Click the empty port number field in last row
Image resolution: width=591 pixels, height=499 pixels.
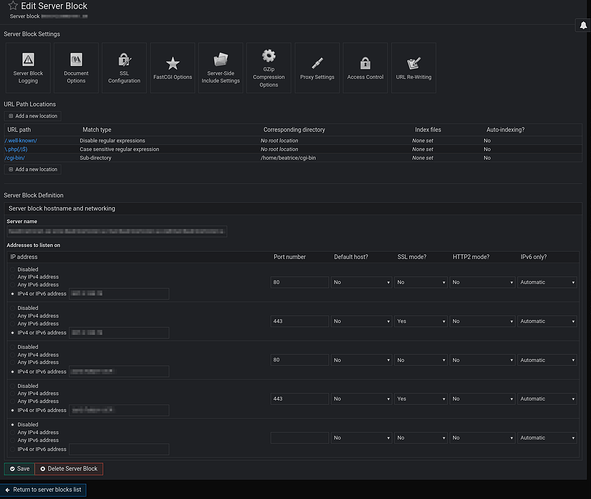299,438
